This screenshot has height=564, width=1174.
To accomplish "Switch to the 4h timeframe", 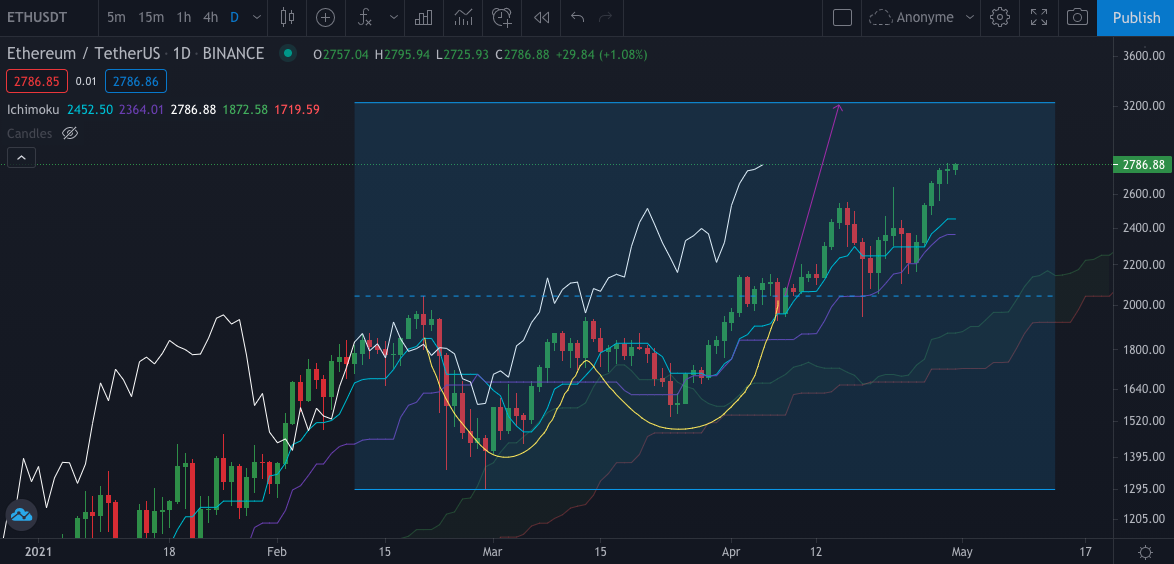I will (210, 17).
